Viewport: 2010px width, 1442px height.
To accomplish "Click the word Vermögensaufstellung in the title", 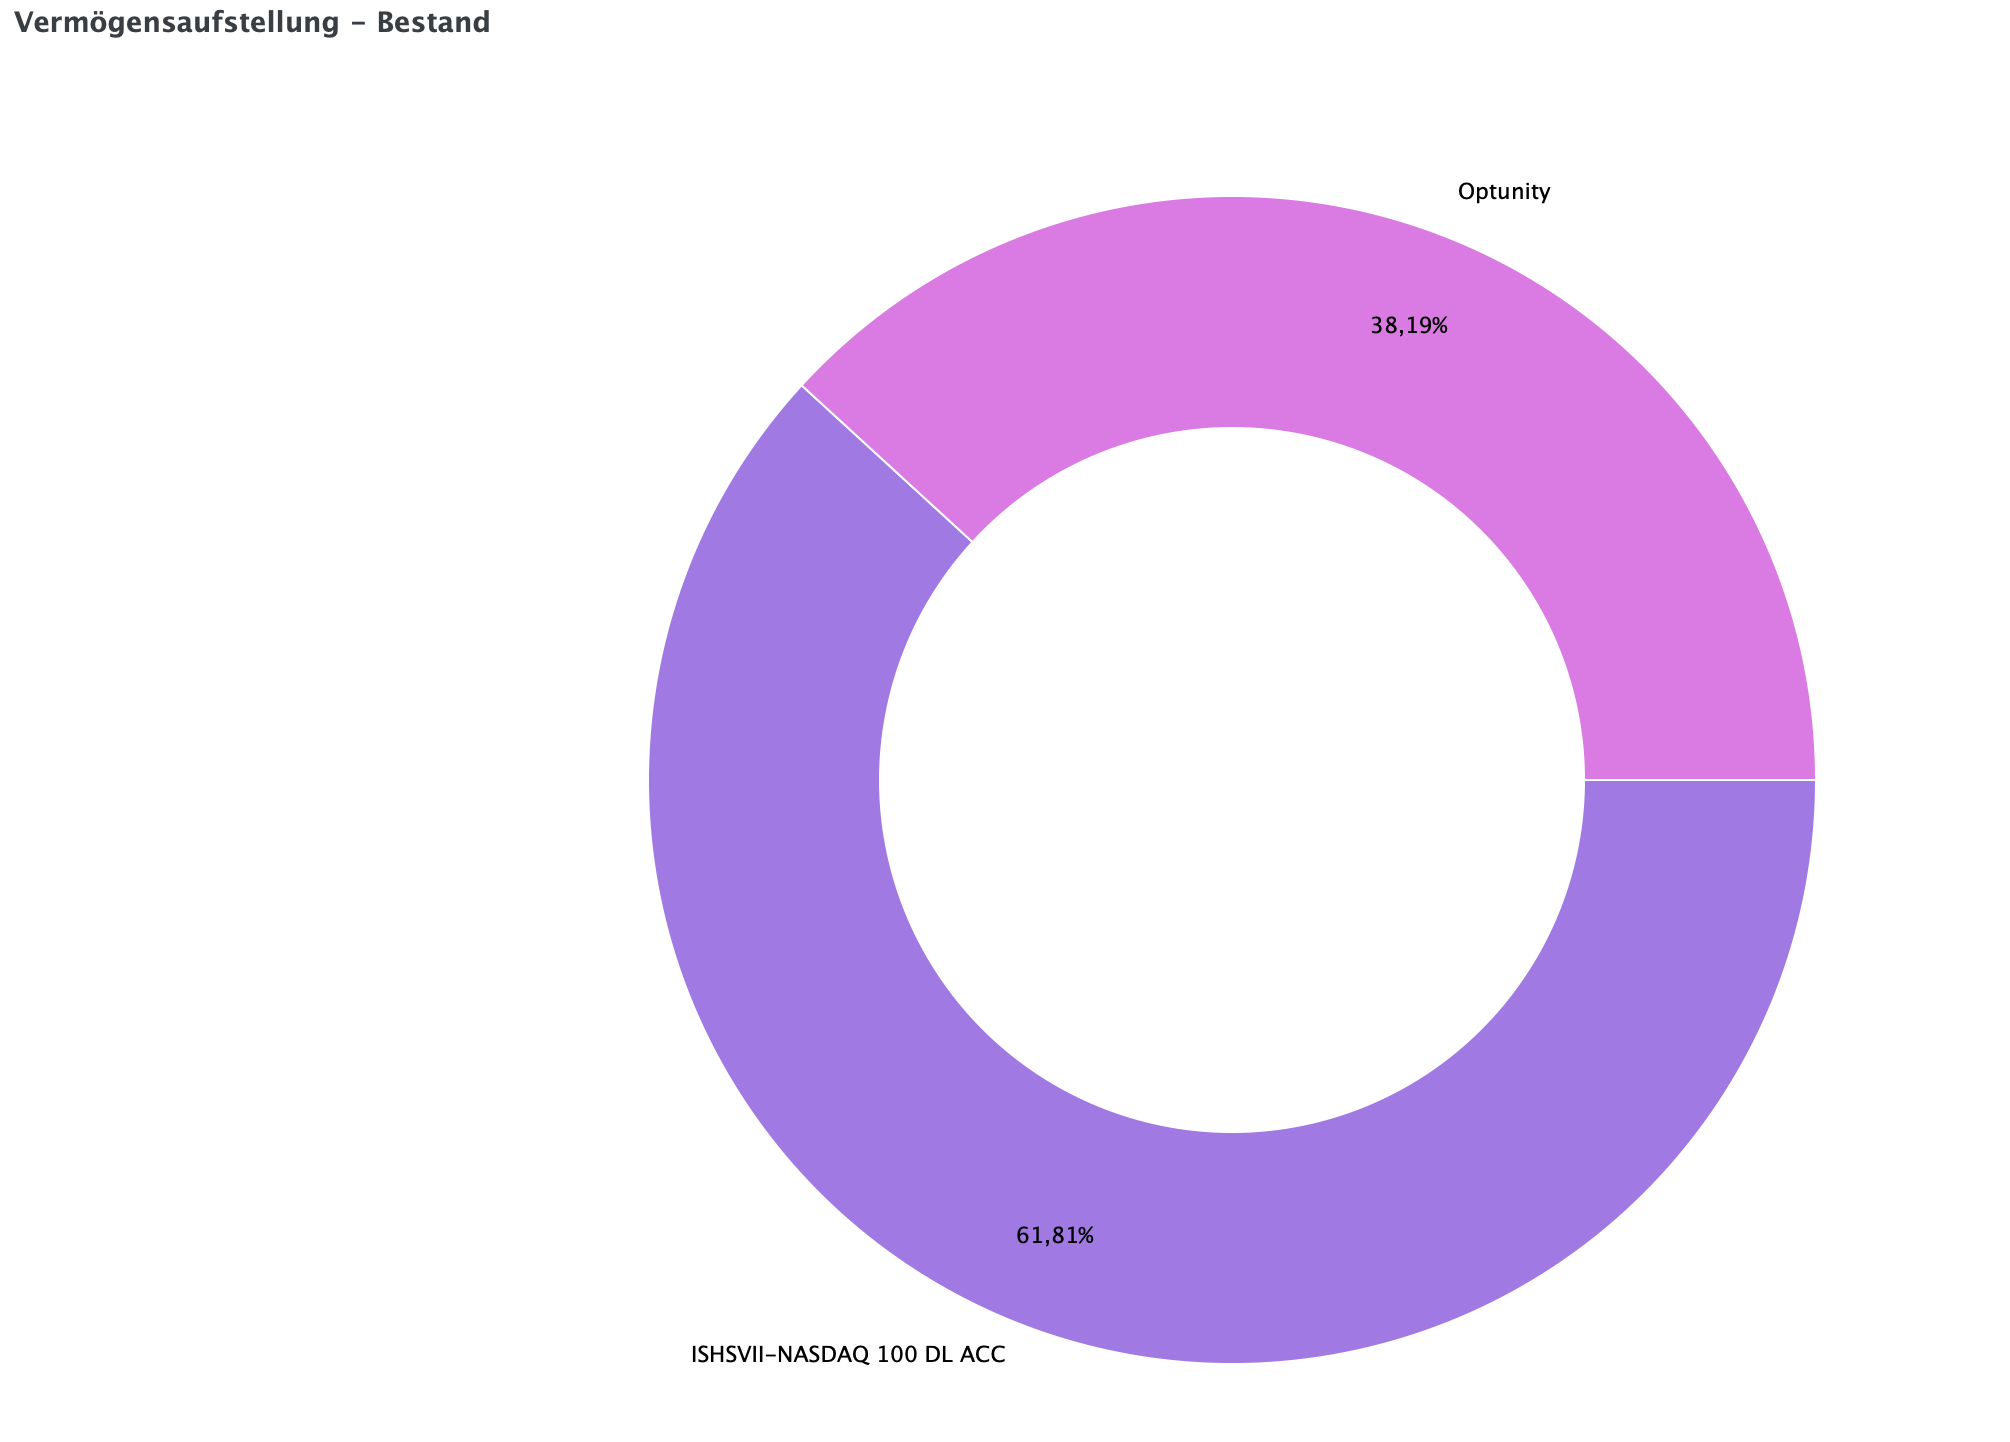I will 176,22.
